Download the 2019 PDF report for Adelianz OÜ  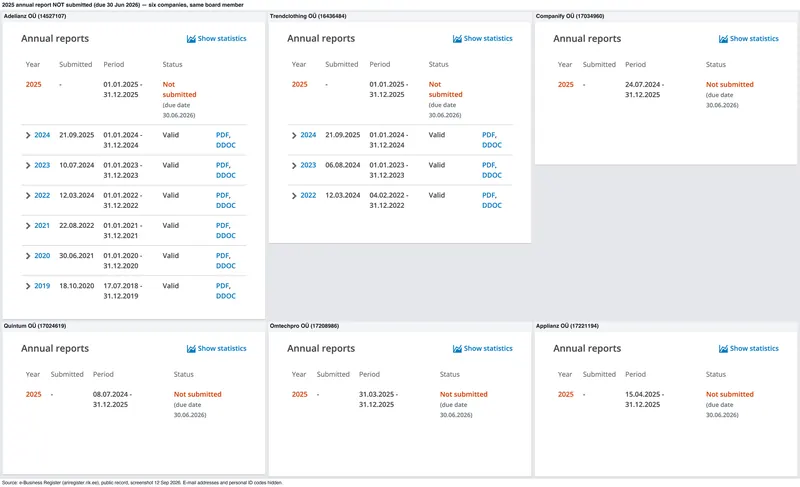[222, 286]
